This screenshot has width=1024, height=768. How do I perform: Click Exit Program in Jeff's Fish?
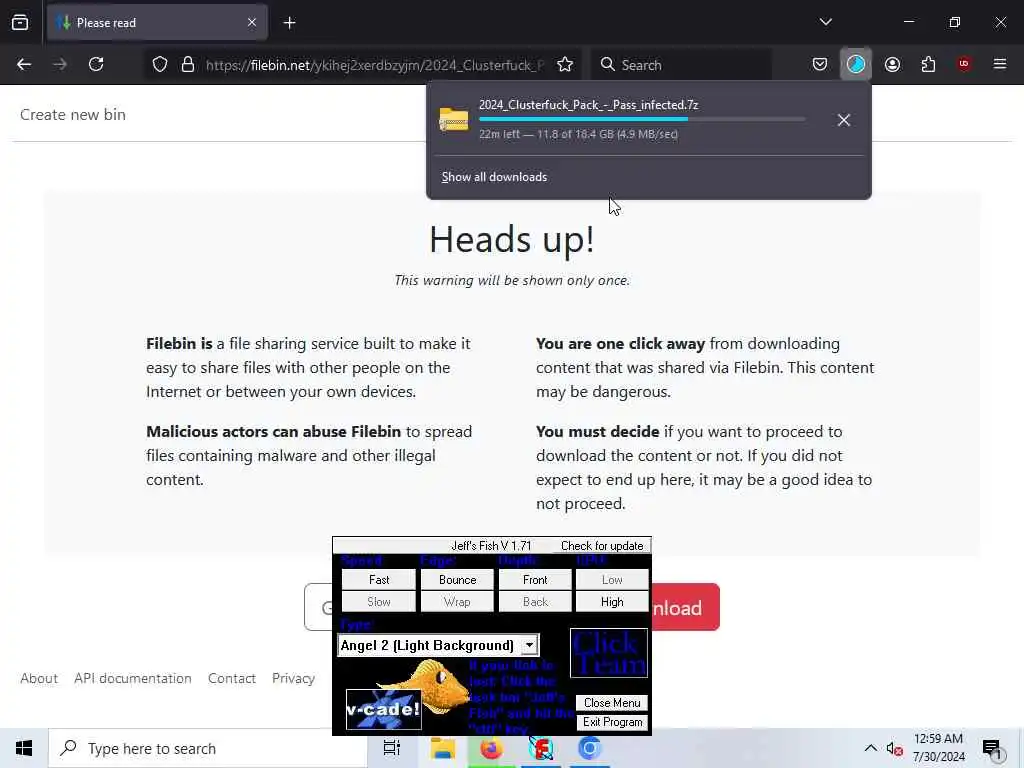[x=612, y=722]
